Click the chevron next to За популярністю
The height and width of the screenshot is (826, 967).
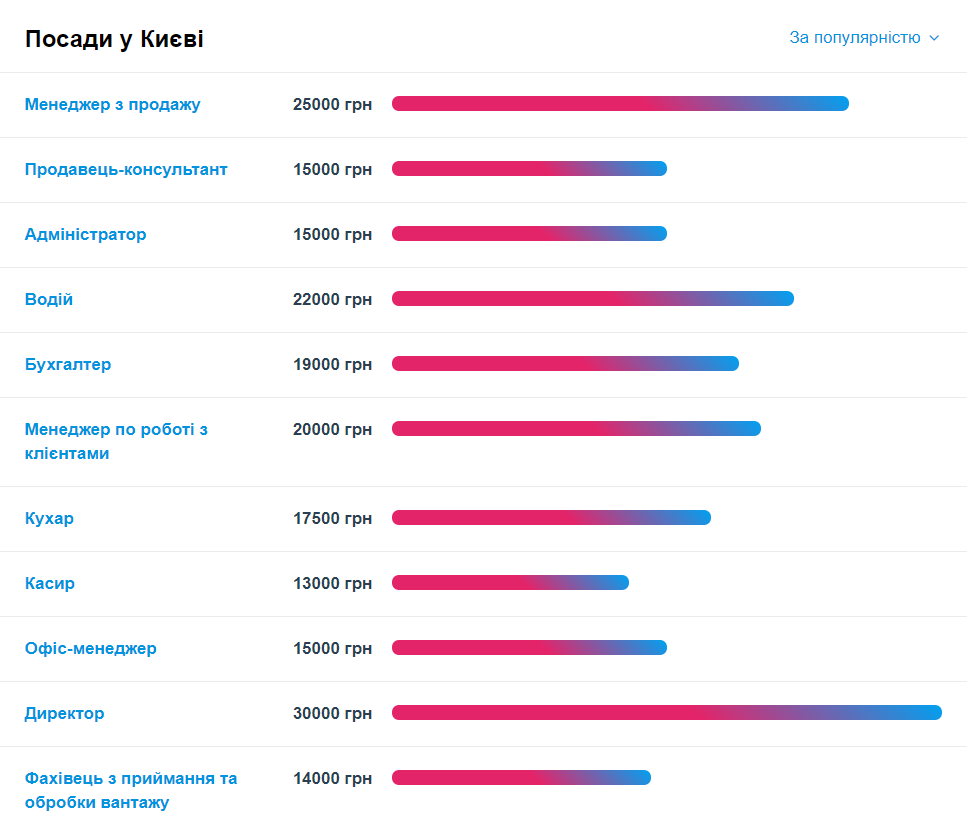[934, 38]
